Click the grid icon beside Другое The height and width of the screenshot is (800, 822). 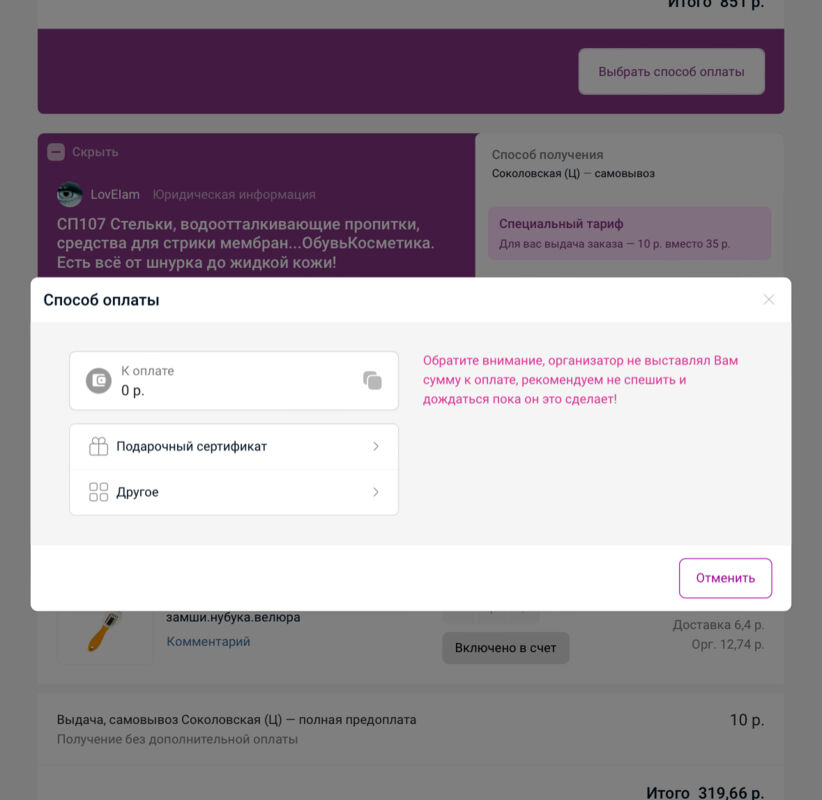98,492
